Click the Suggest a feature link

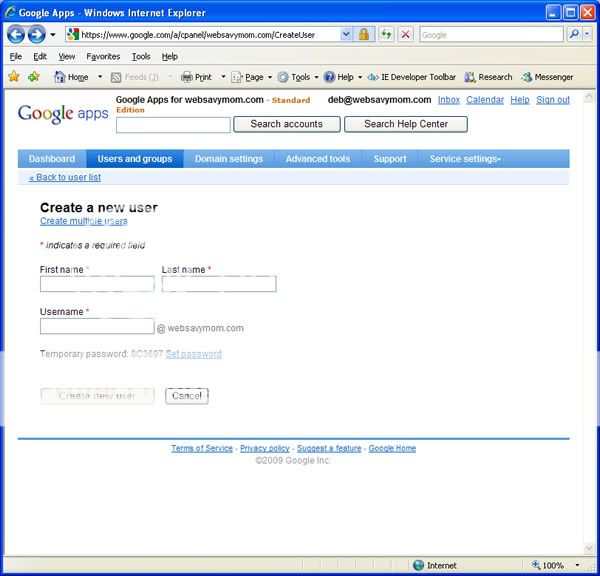coord(329,449)
